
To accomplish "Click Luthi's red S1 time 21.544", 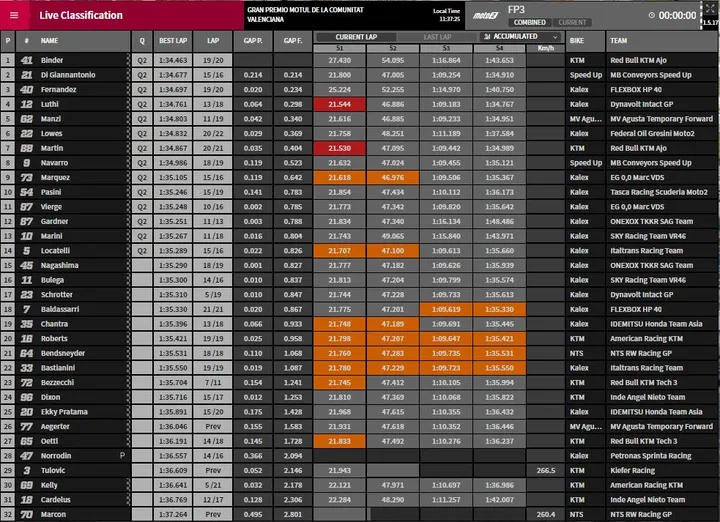I will click(x=339, y=104).
